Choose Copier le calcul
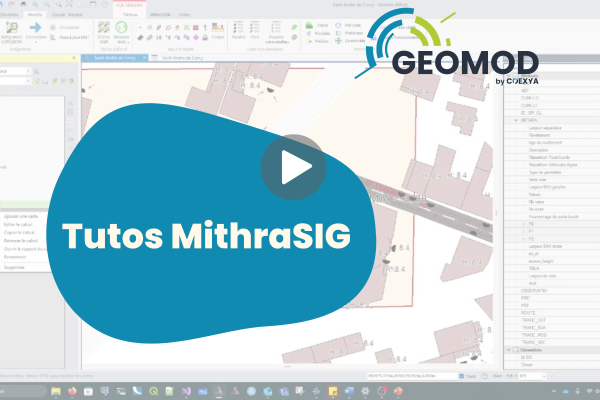600x400 pixels. [19, 232]
